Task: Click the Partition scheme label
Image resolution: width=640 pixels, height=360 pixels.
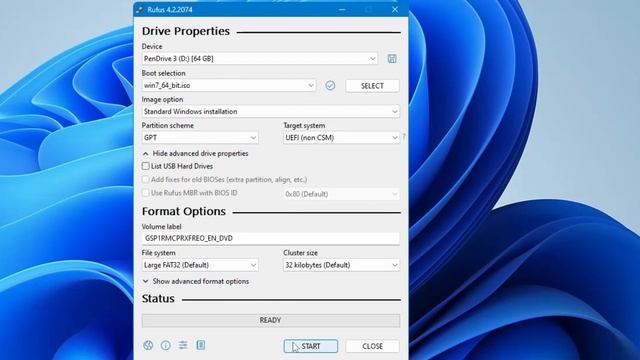Action: click(x=167, y=125)
